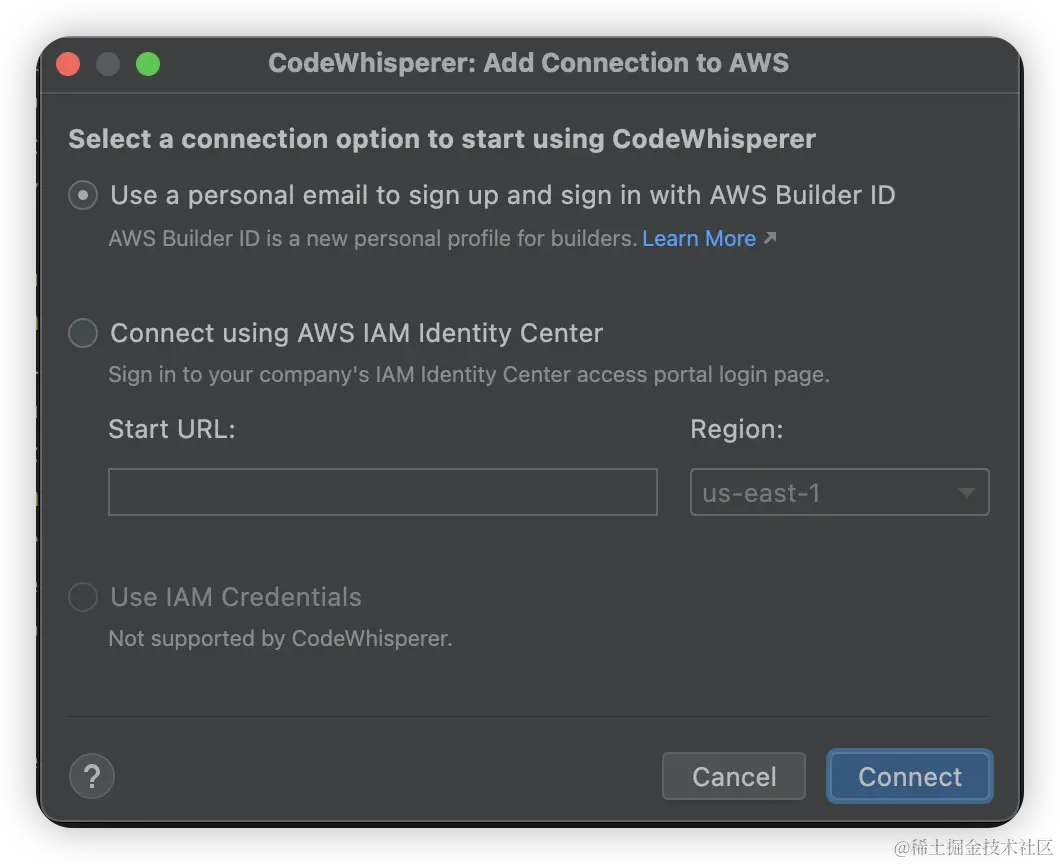Click the 'Select a connection option' heading
Image resolution: width=1060 pixels, height=864 pixels.
point(442,139)
